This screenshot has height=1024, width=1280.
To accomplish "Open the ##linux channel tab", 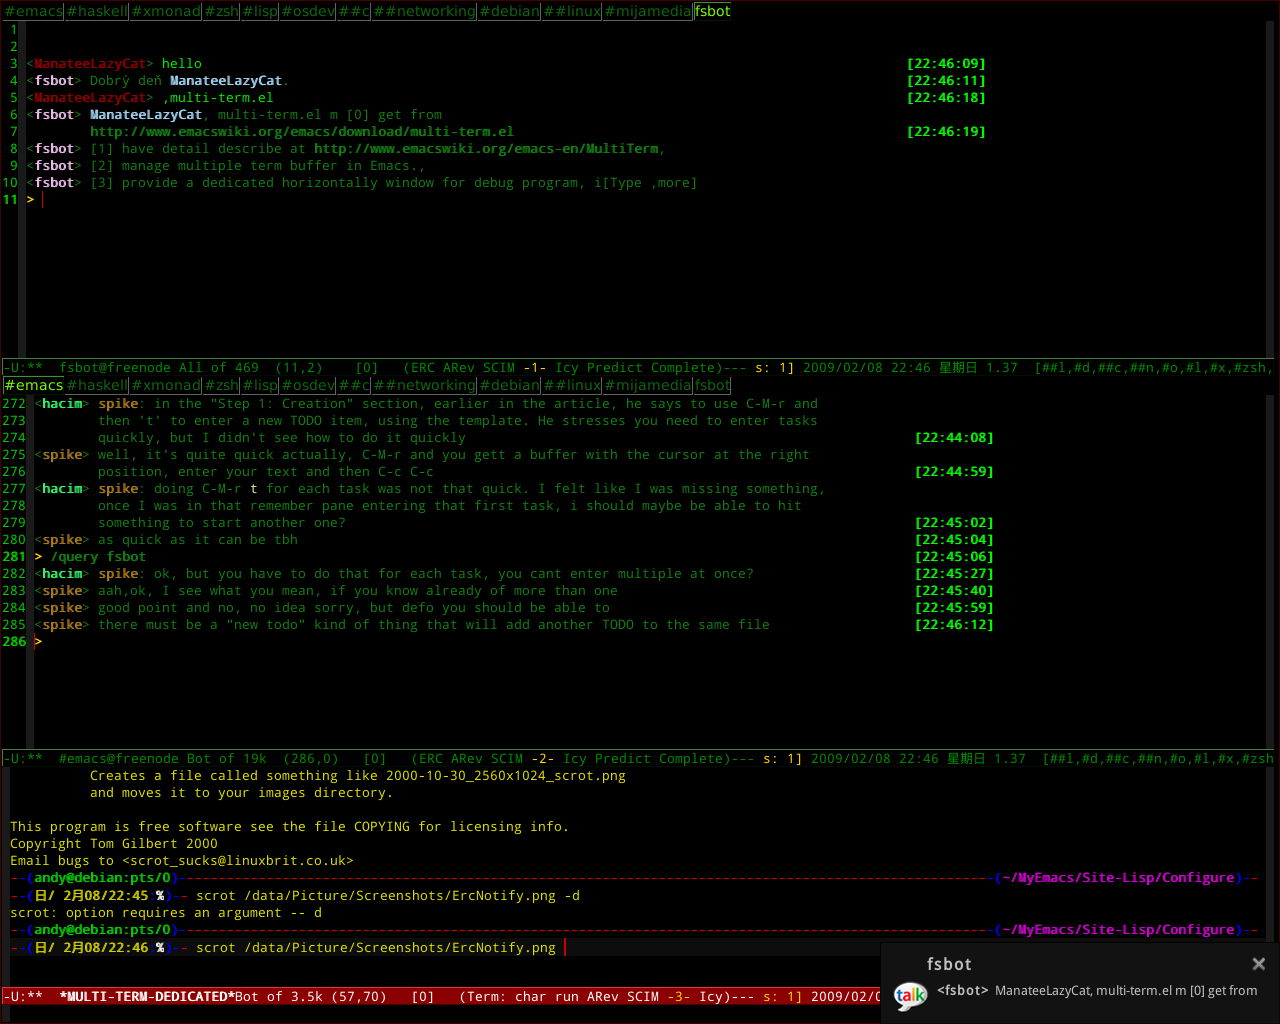I will [571, 11].
